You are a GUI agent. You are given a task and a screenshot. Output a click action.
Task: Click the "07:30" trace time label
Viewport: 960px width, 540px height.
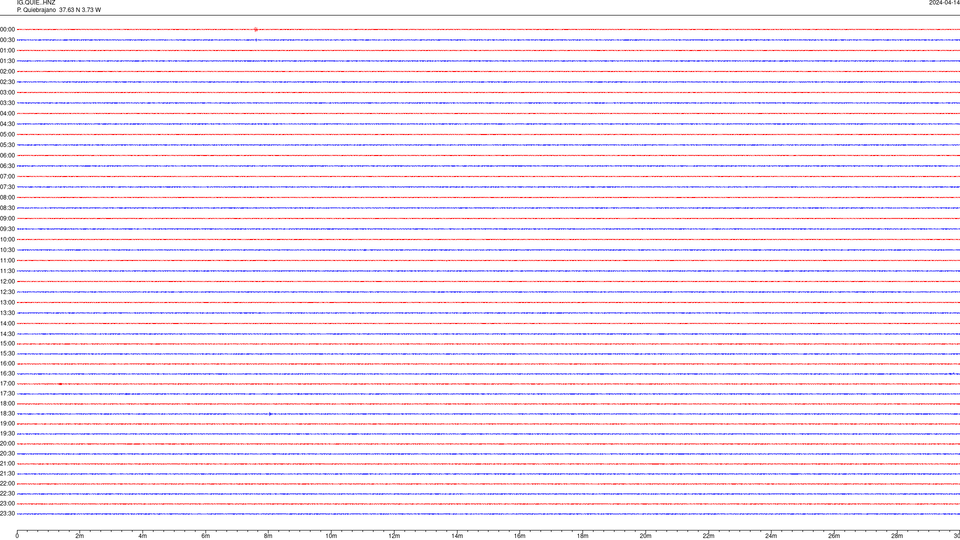tap(7, 187)
